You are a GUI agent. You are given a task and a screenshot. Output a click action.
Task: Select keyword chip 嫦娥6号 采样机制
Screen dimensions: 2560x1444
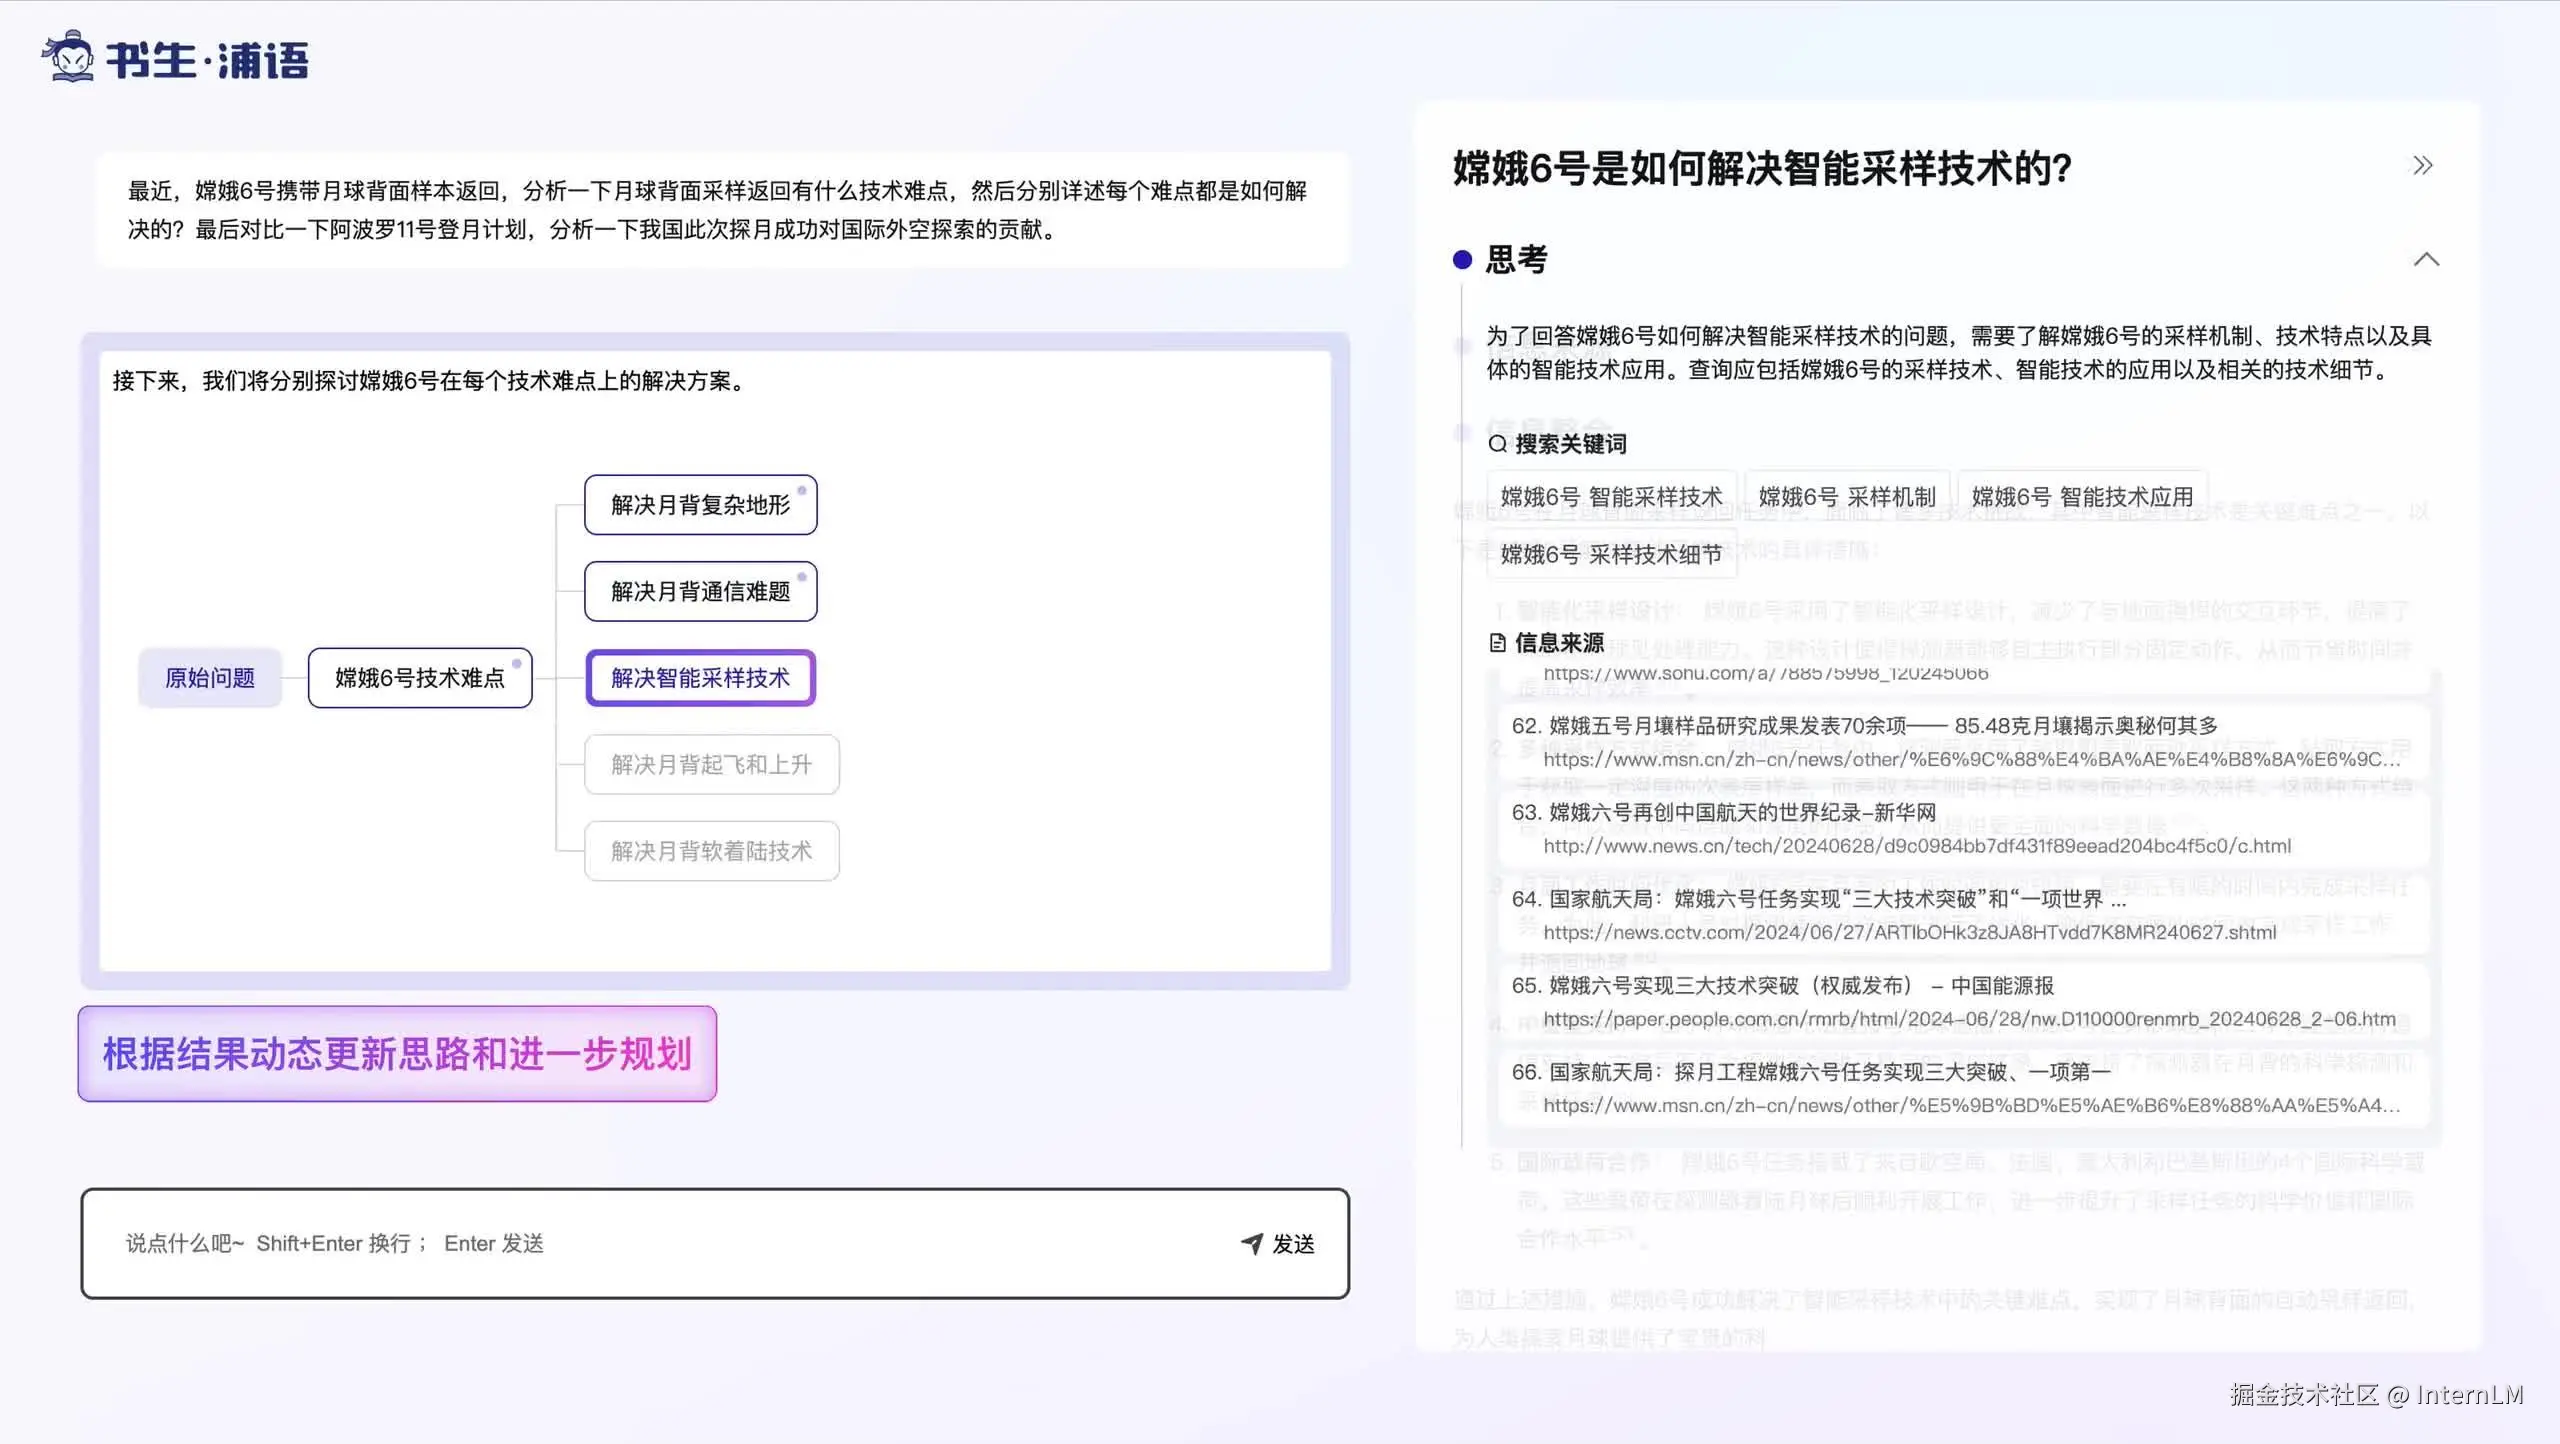click(x=1846, y=496)
